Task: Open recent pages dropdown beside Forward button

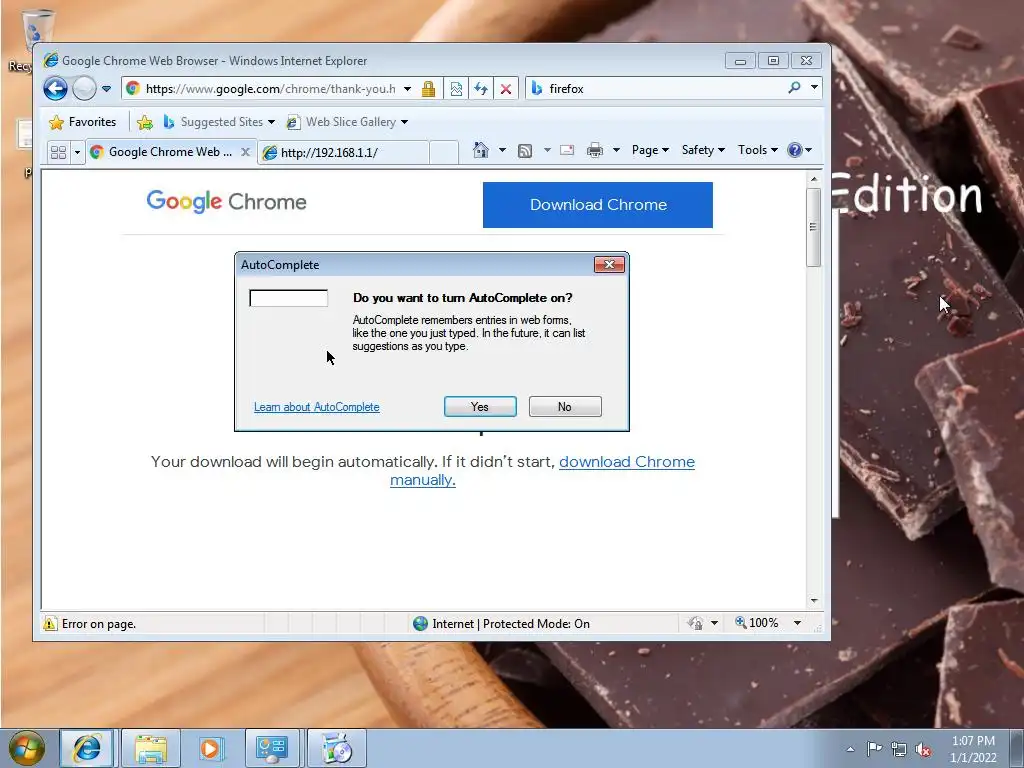Action: pyautogui.click(x=106, y=89)
